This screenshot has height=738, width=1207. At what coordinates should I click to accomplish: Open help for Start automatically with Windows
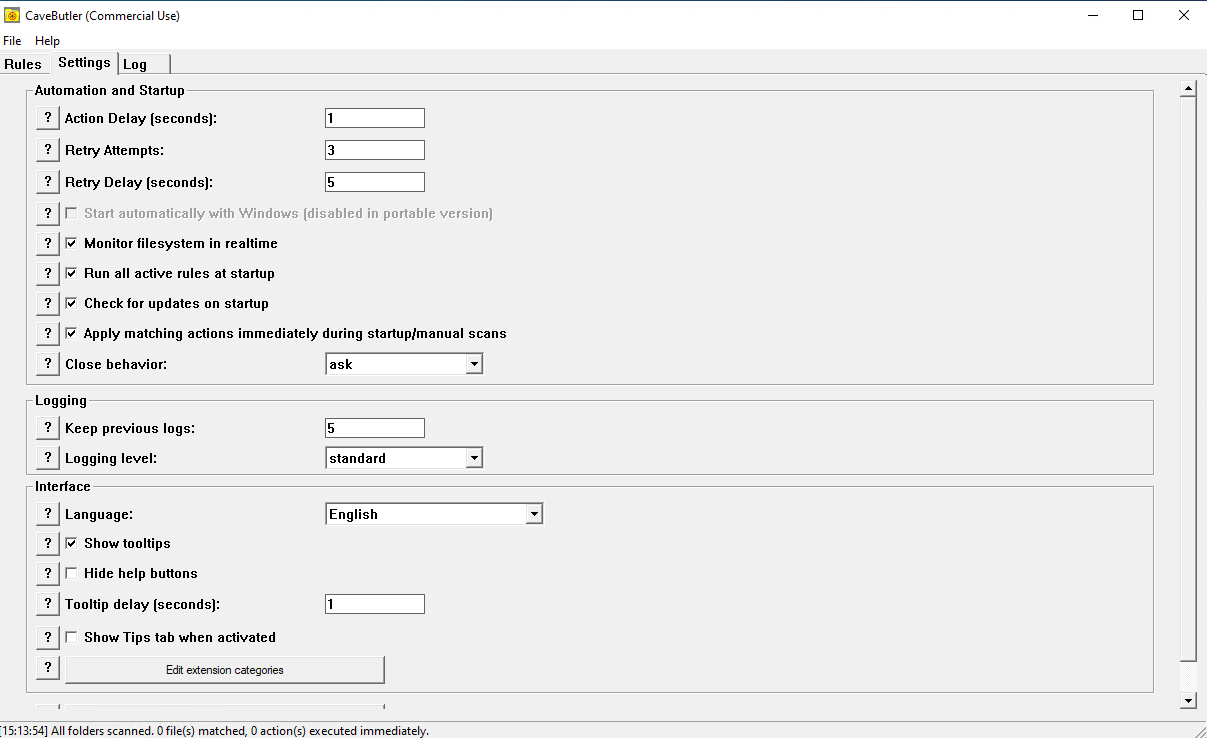coord(47,213)
